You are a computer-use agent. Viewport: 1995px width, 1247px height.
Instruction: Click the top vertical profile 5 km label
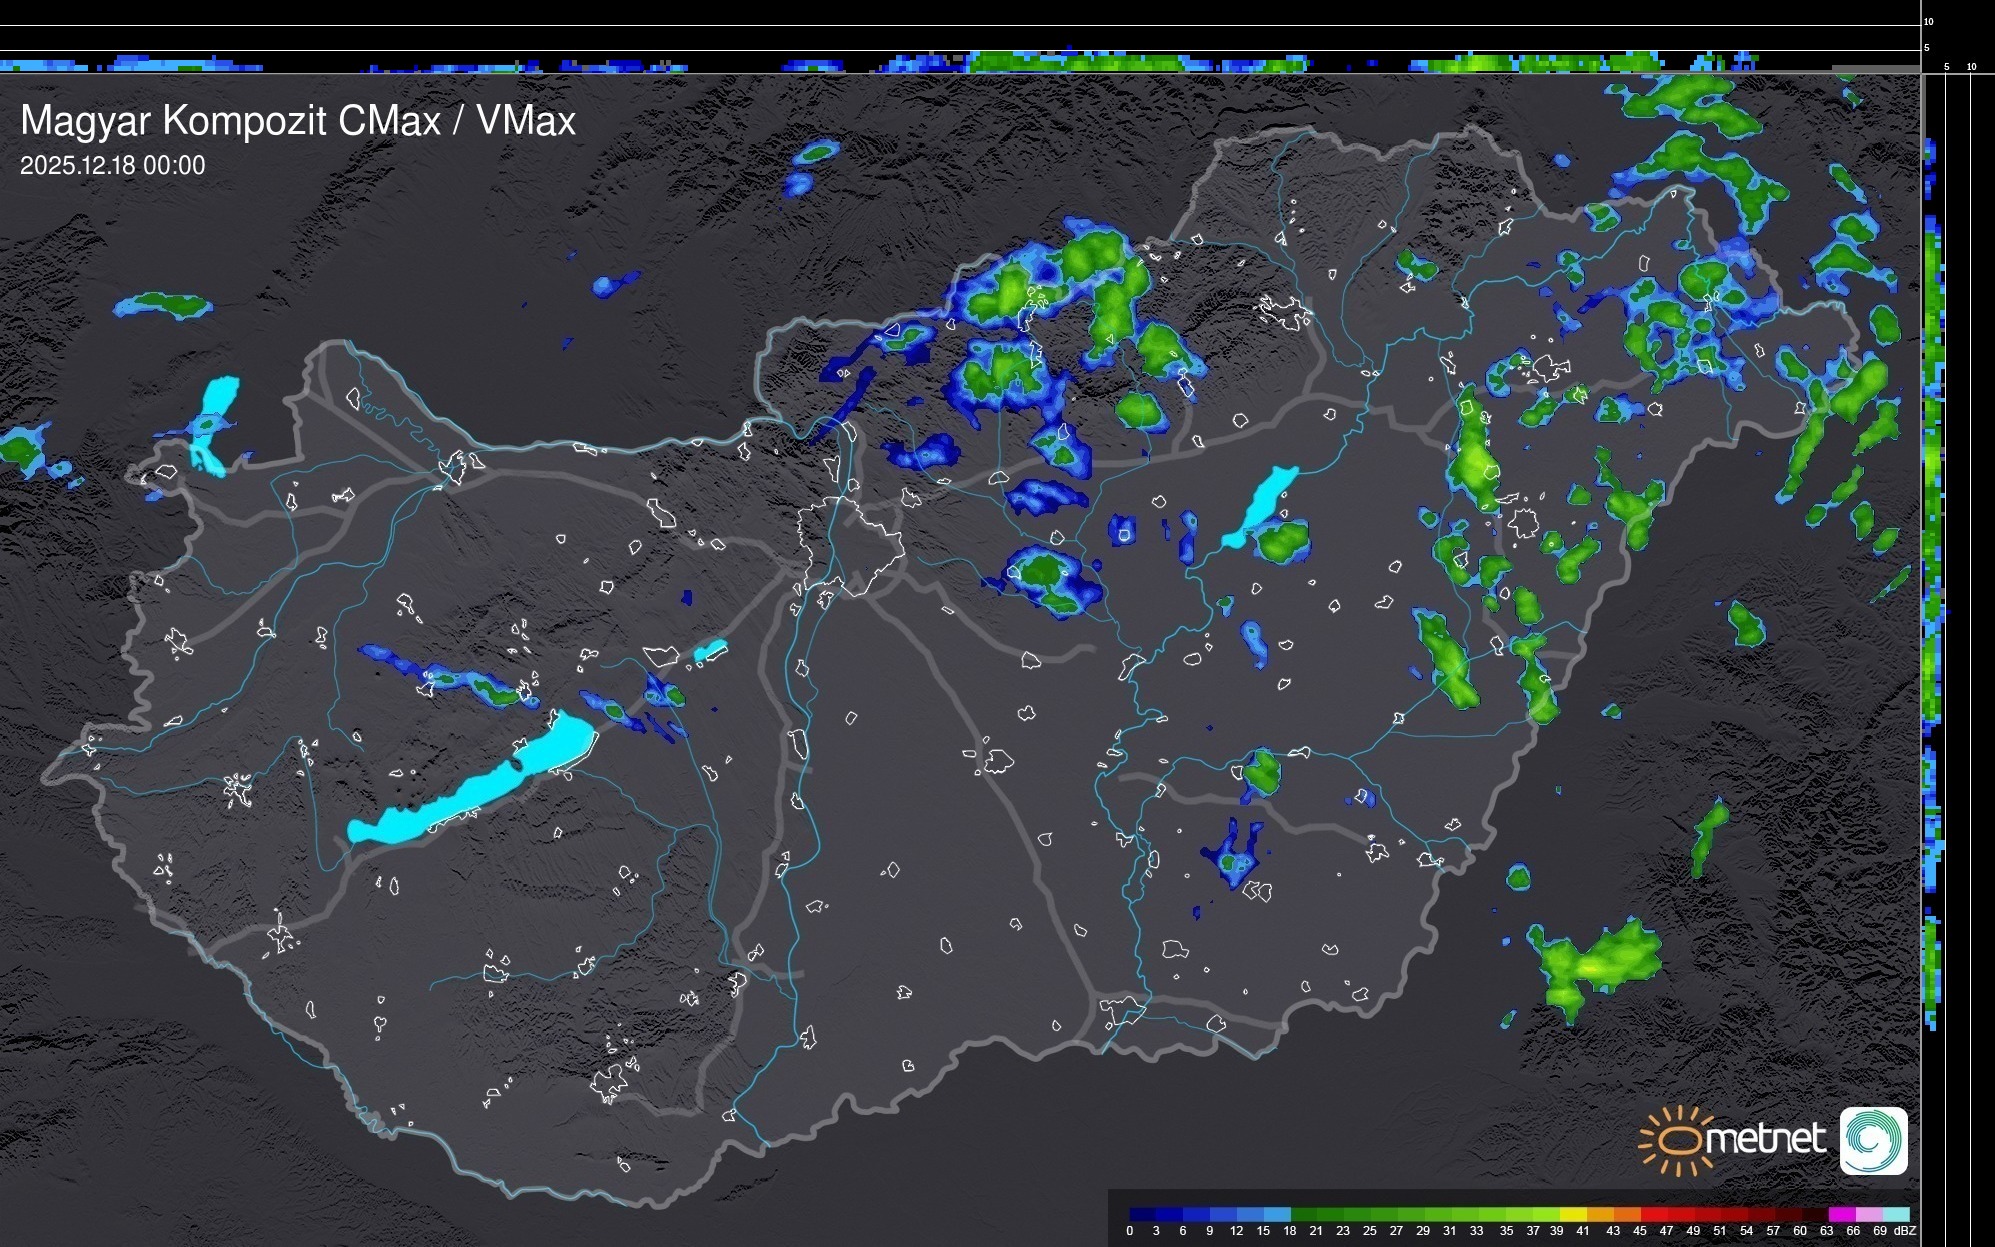(1927, 47)
